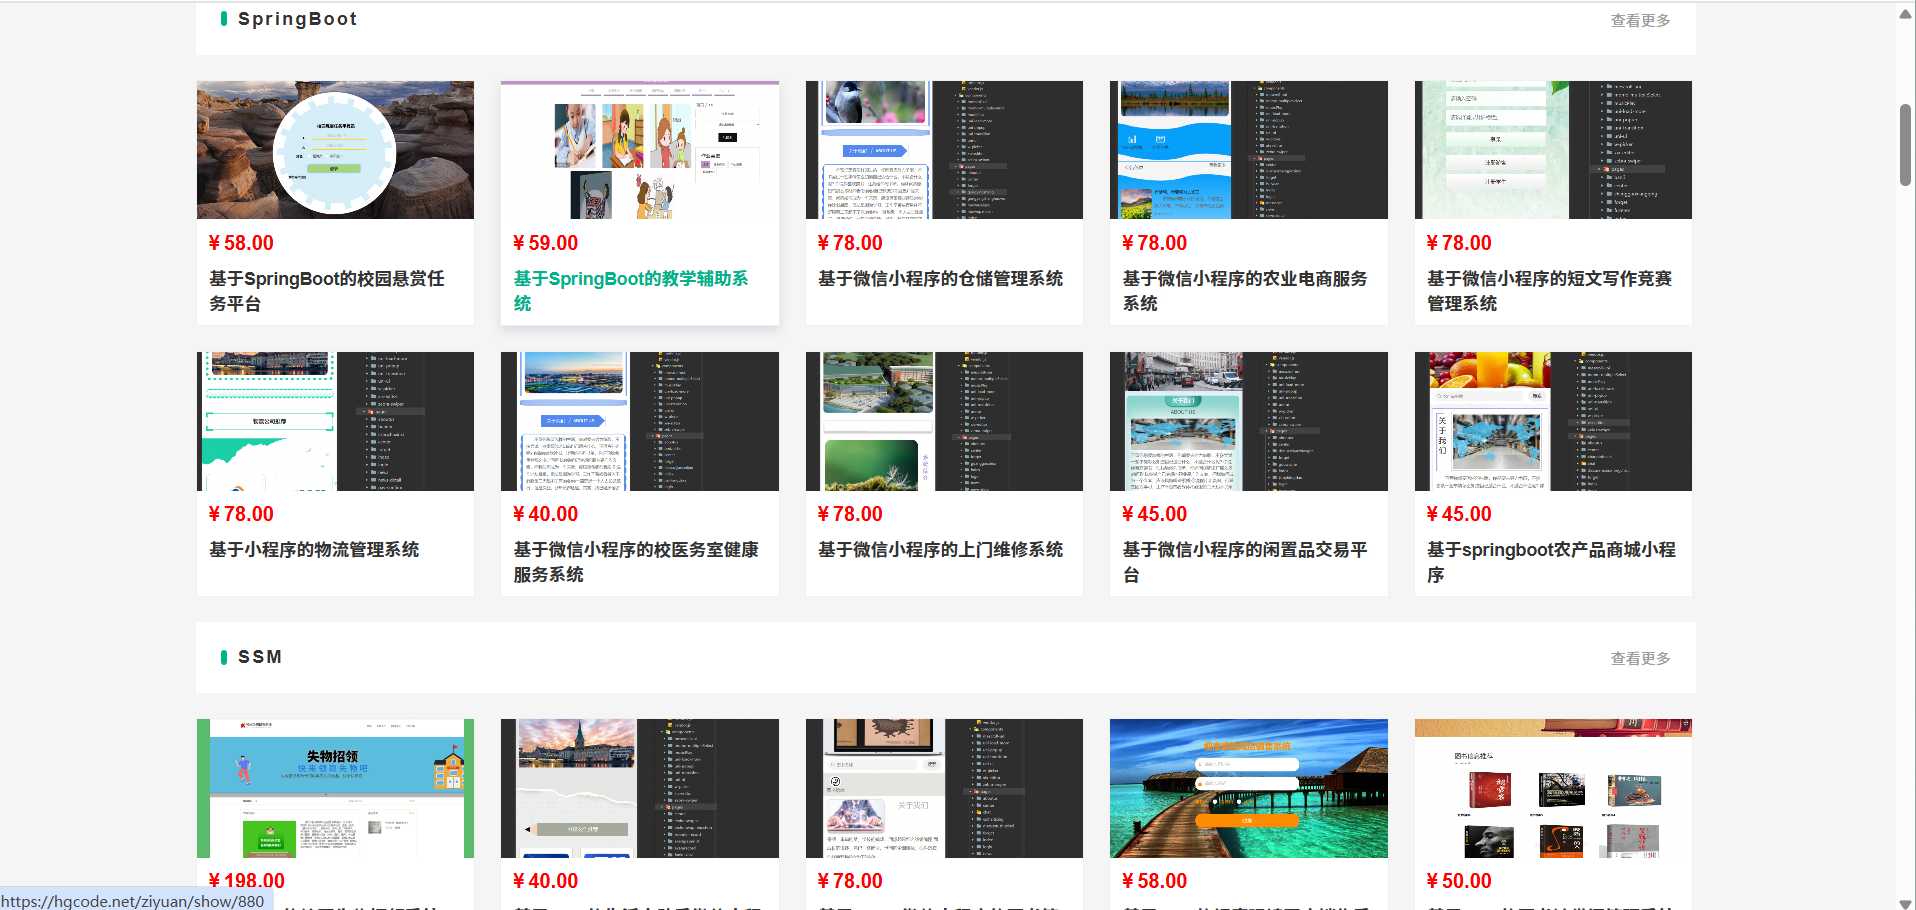Click title 基于微信小程序的短文写作竞赛管理系统
This screenshot has height=910, width=1916.
[x=1549, y=291]
